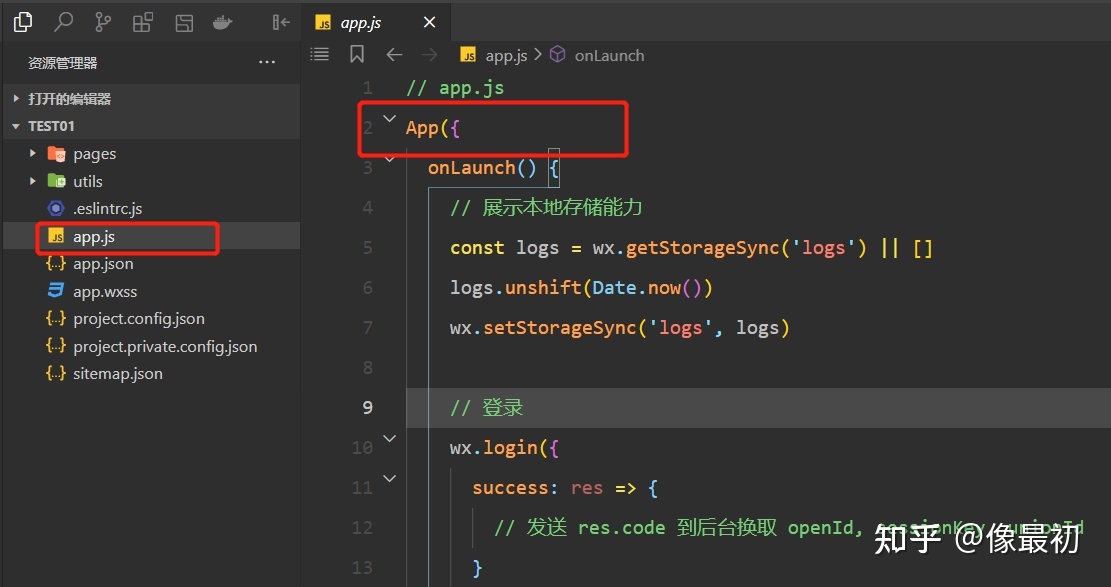Click the bookmark icon in editor toolbar
This screenshot has width=1111, height=587.
[x=357, y=55]
